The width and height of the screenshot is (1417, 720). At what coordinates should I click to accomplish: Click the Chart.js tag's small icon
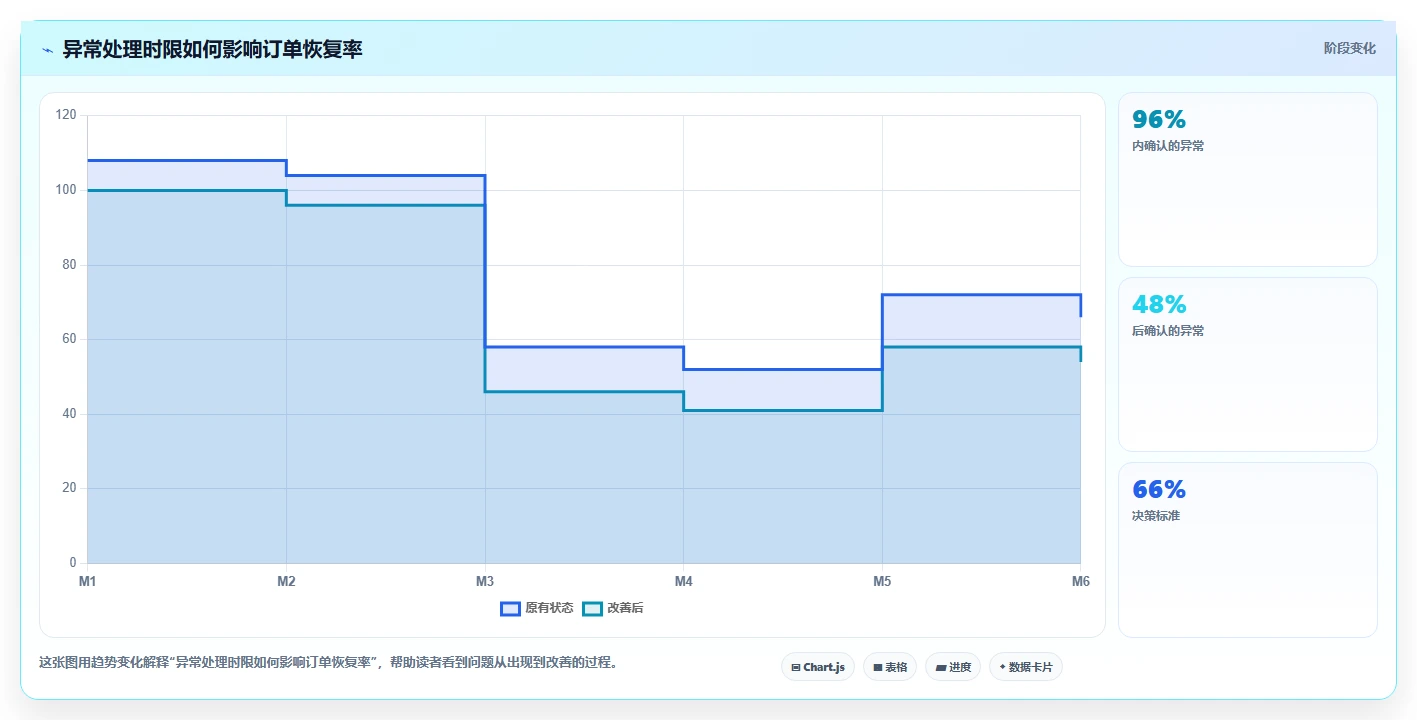tap(795, 667)
